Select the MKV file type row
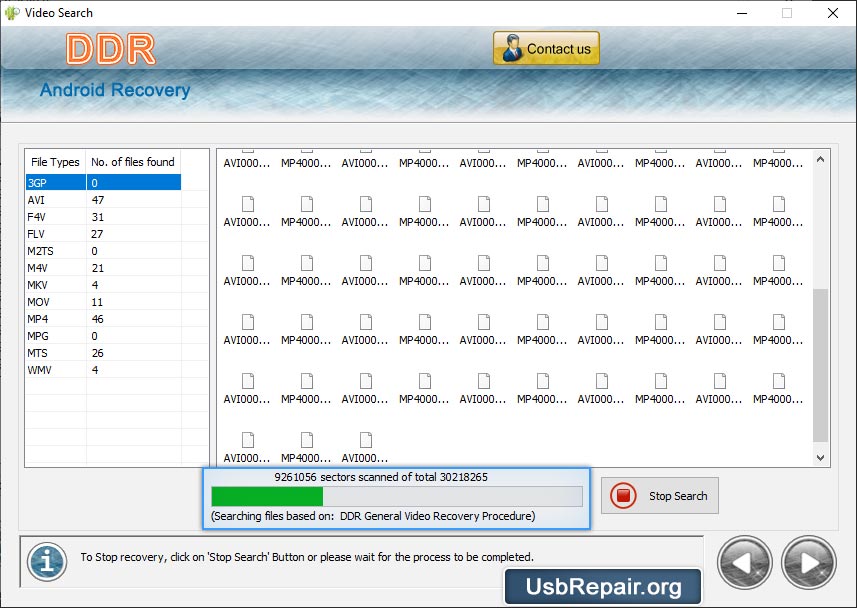The height and width of the screenshot is (608, 857). [x=103, y=284]
